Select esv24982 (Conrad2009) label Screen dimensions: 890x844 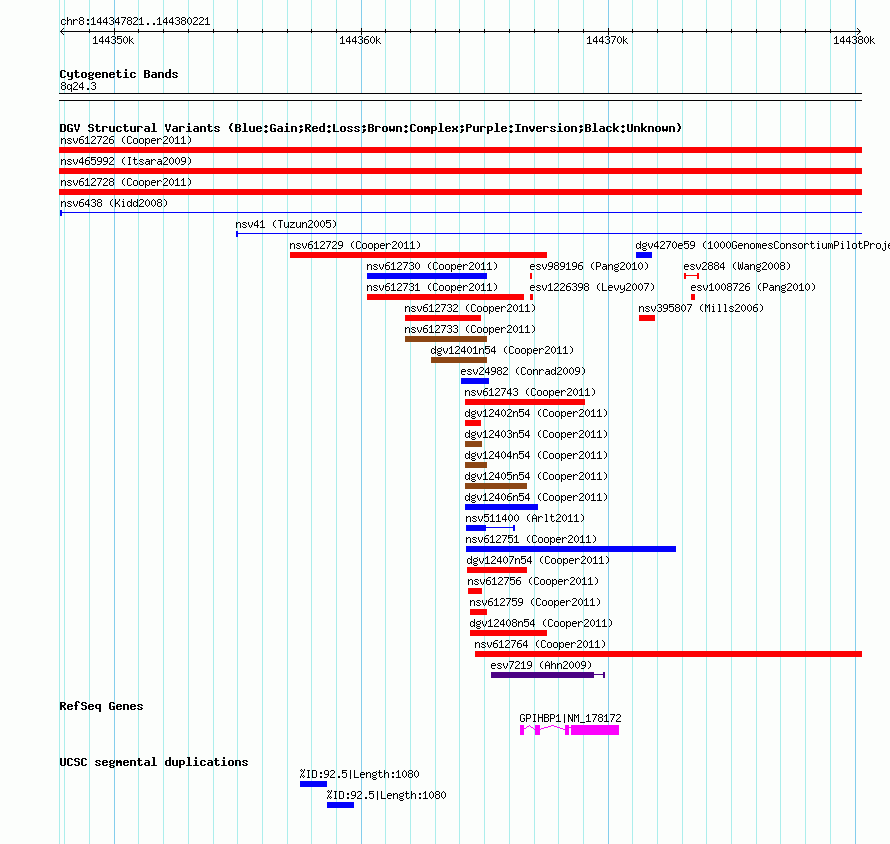pyautogui.click(x=523, y=371)
